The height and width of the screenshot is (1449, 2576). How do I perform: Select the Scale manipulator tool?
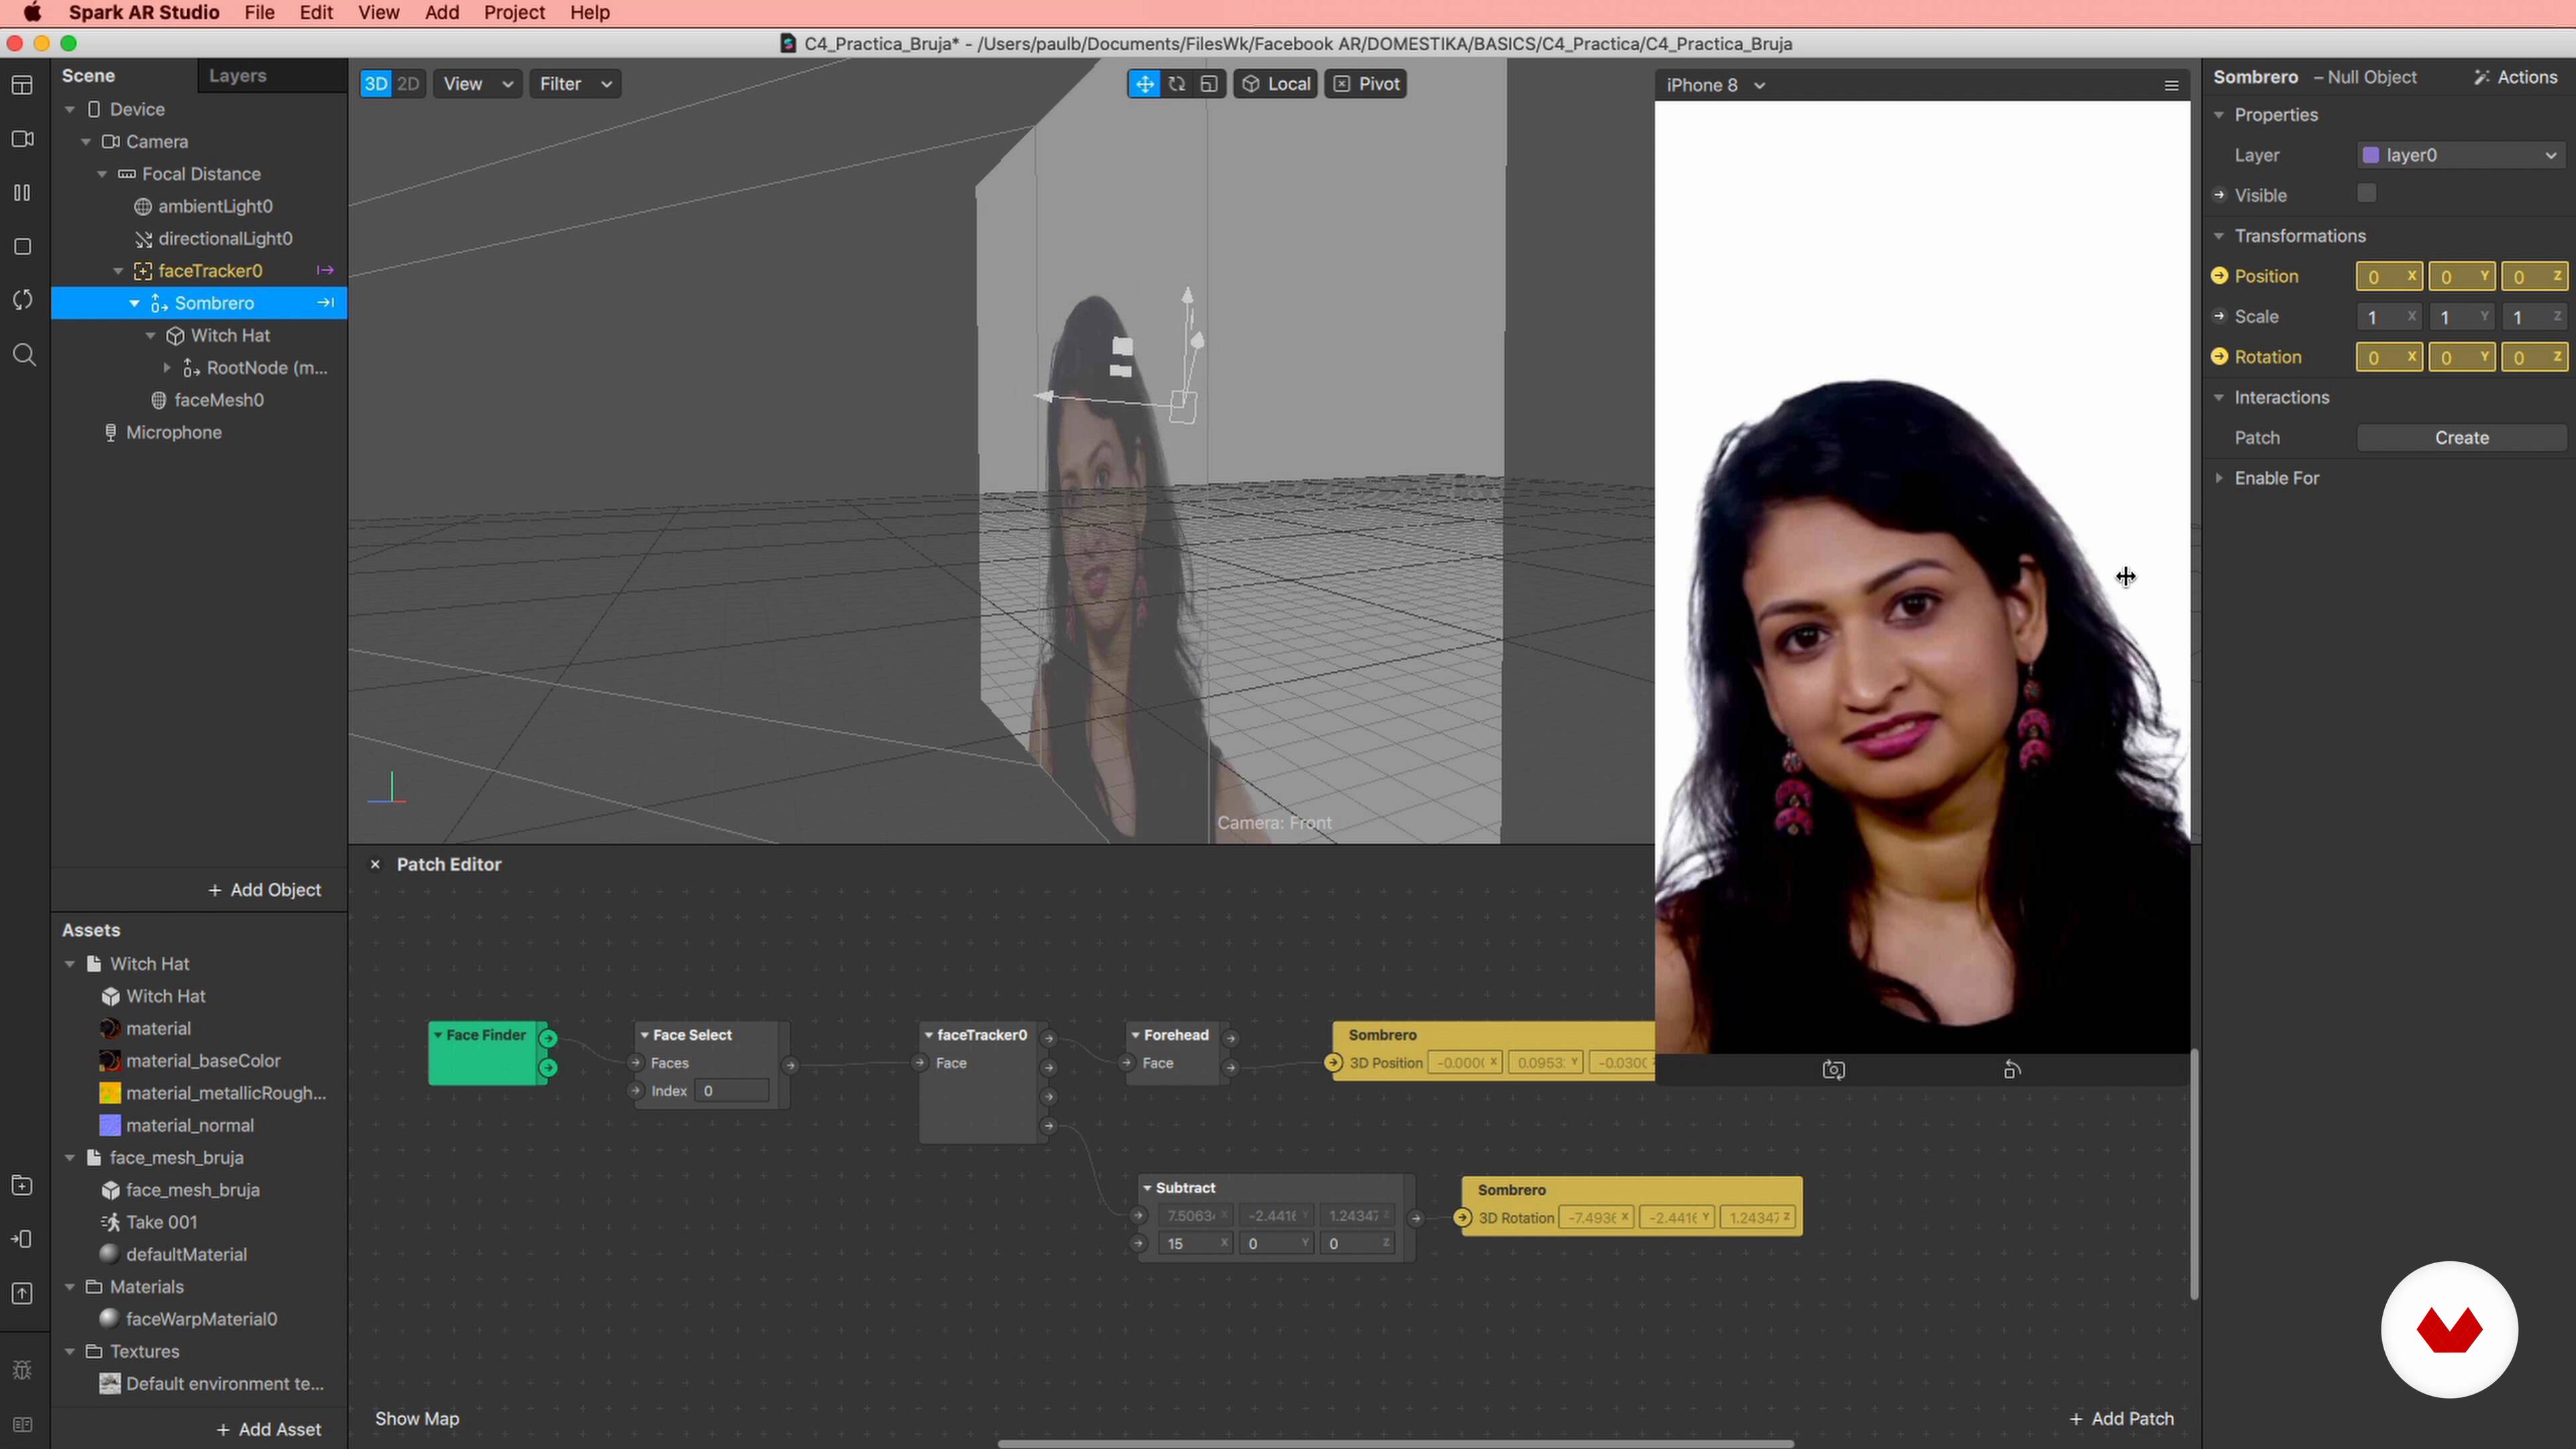coord(1209,84)
